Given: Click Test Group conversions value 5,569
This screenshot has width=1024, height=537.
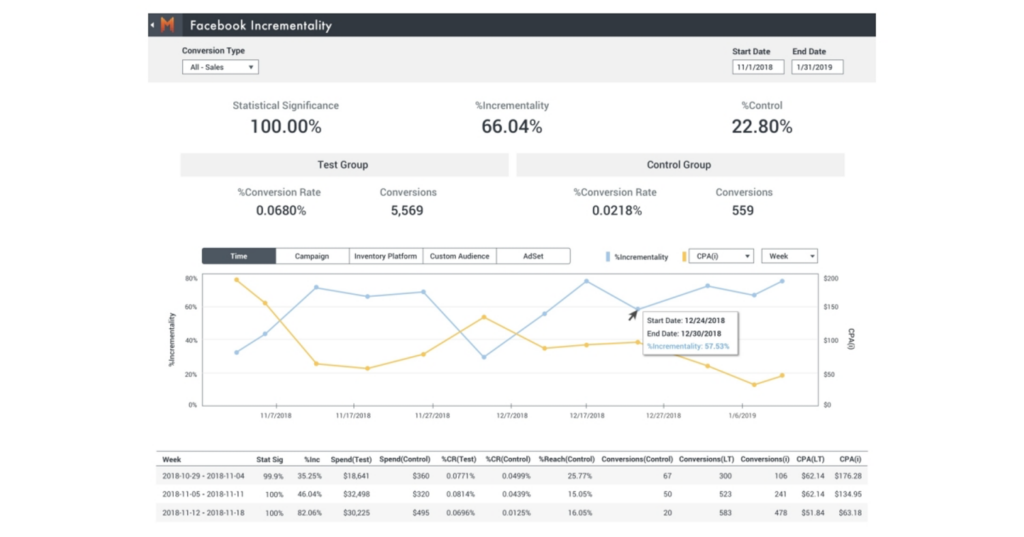Looking at the screenshot, I should pyautogui.click(x=407, y=210).
